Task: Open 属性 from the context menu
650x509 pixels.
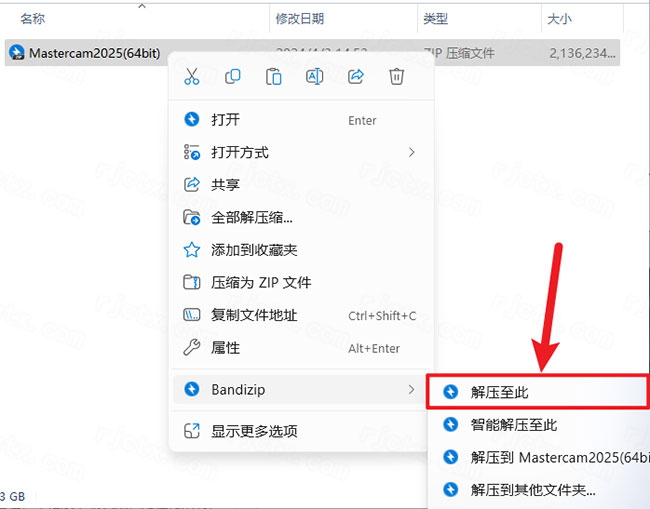Action: pyautogui.click(x=301, y=348)
